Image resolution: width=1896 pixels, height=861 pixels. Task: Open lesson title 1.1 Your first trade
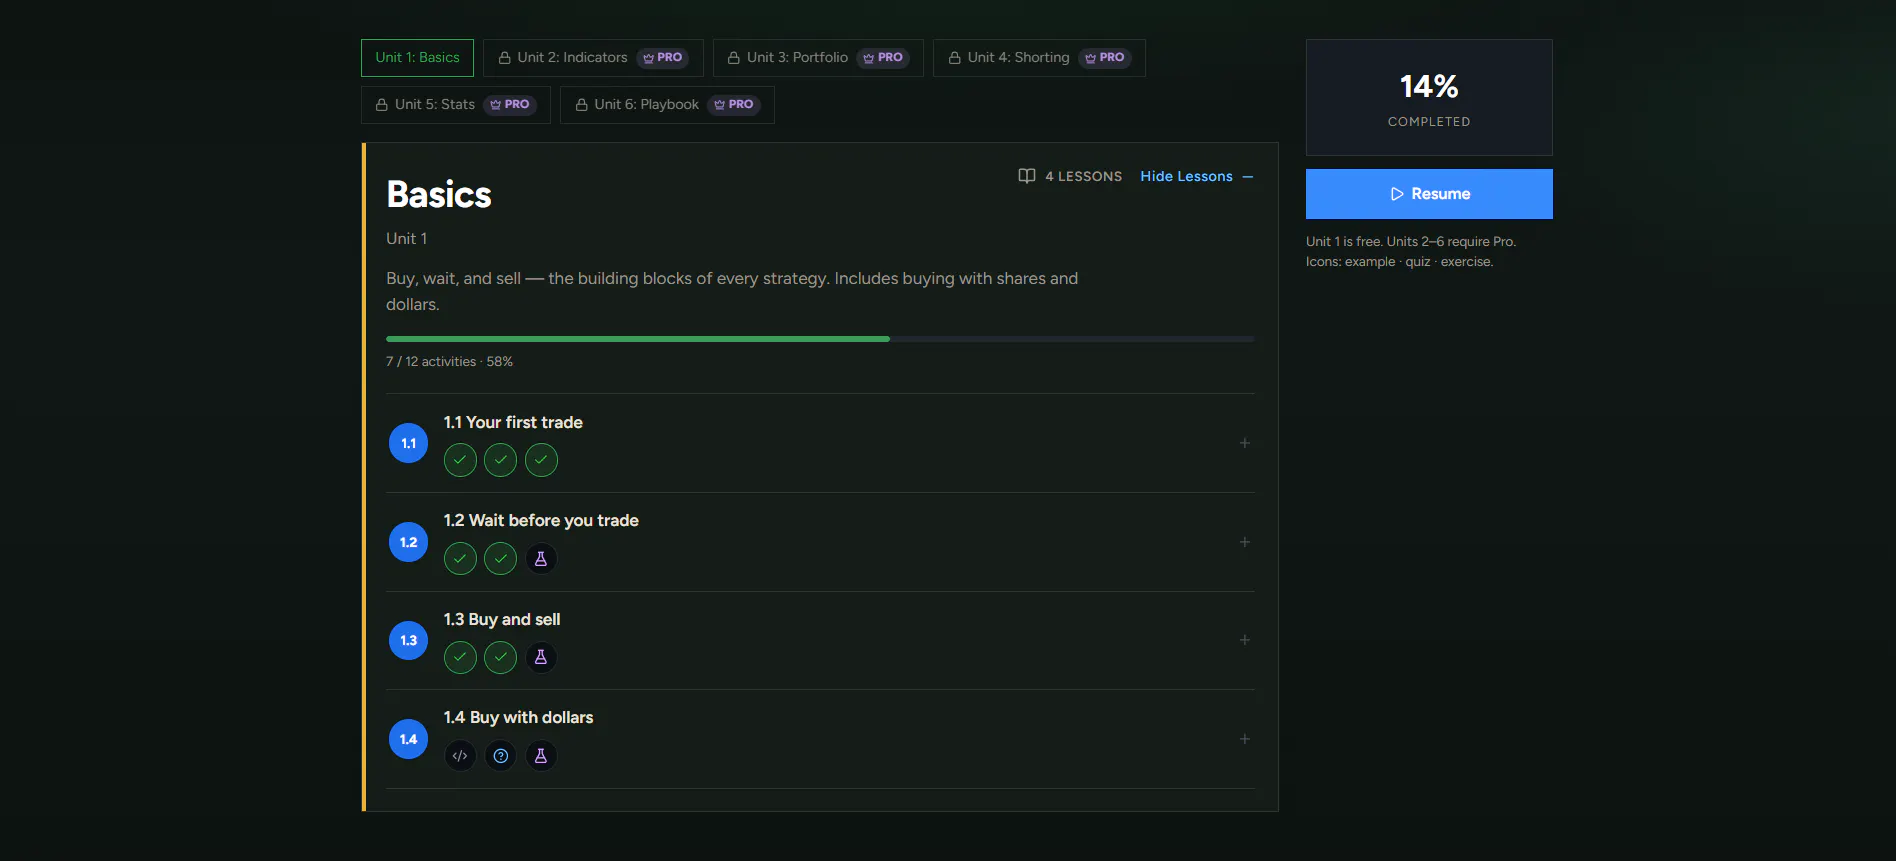click(x=513, y=423)
